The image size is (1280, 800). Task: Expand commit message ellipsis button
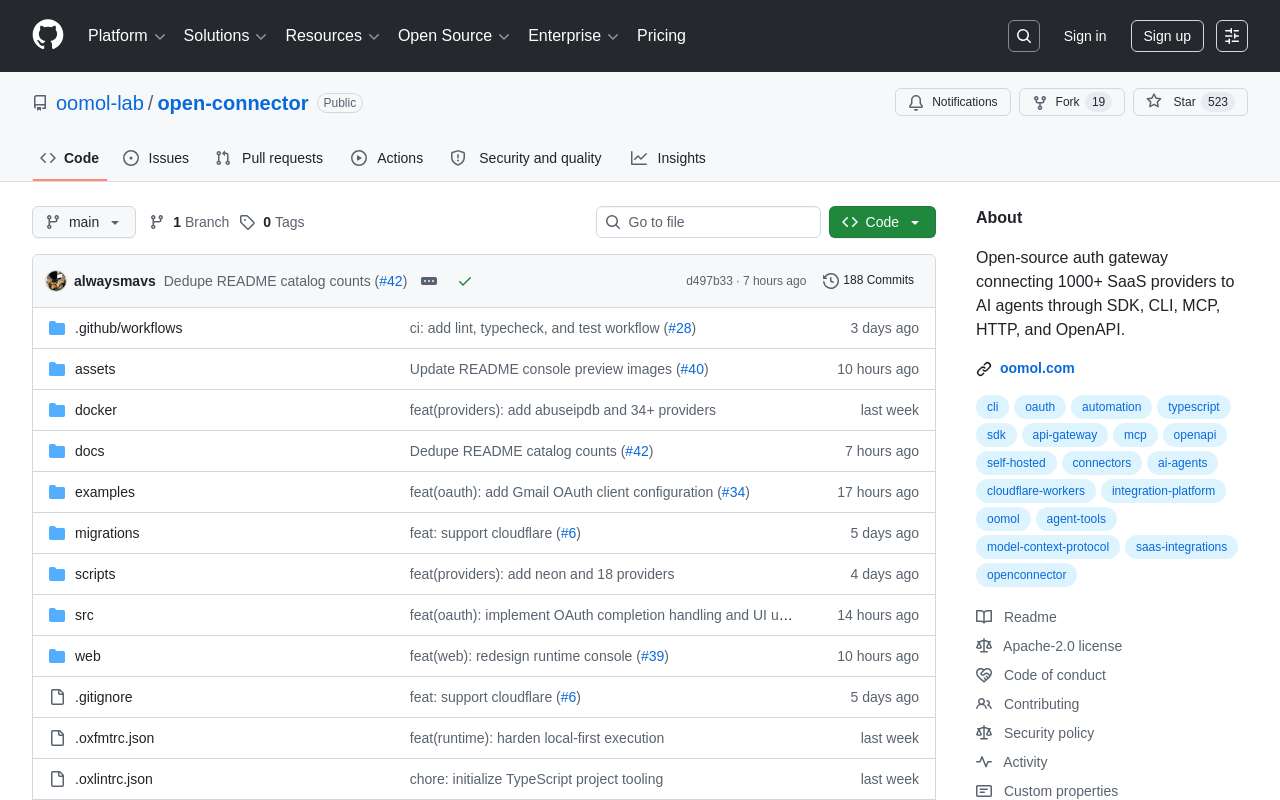point(429,281)
